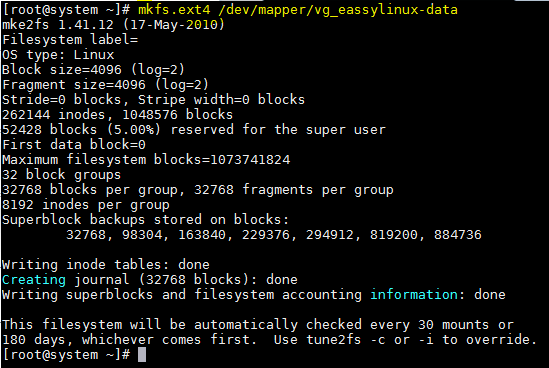Click the 'Stride=0 blocks, Stripe width=0 blocks' line
This screenshot has width=549, height=368.
[x=153, y=100]
